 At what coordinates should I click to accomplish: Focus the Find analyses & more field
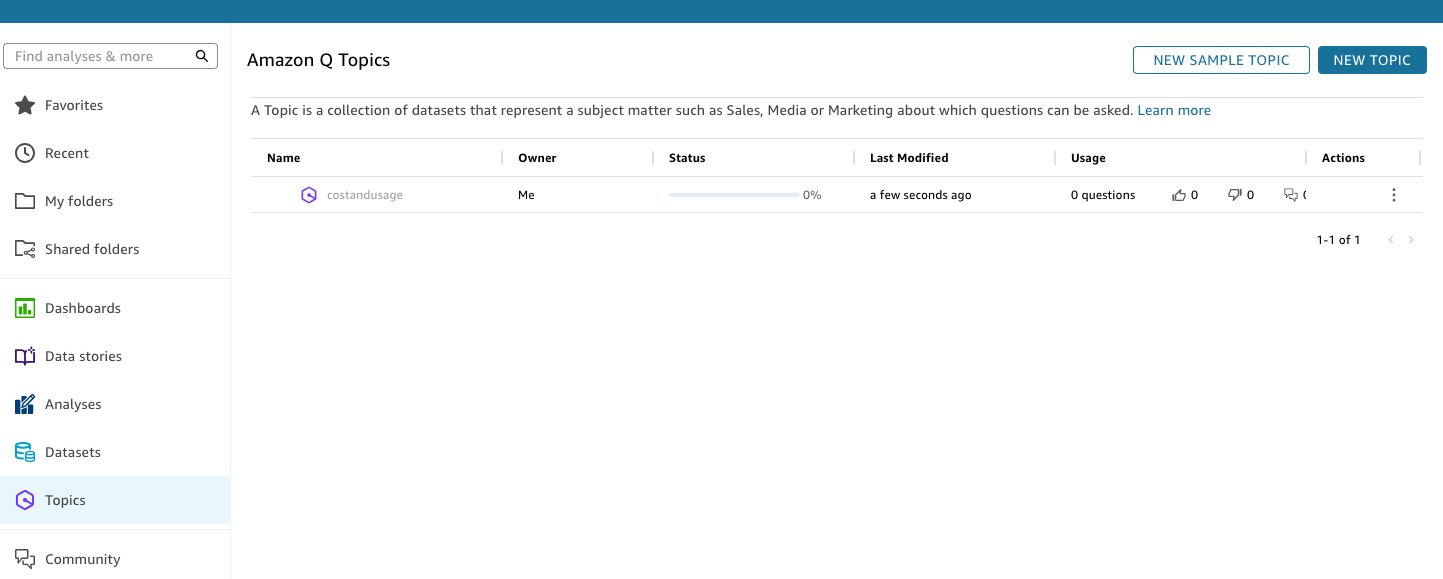[111, 56]
